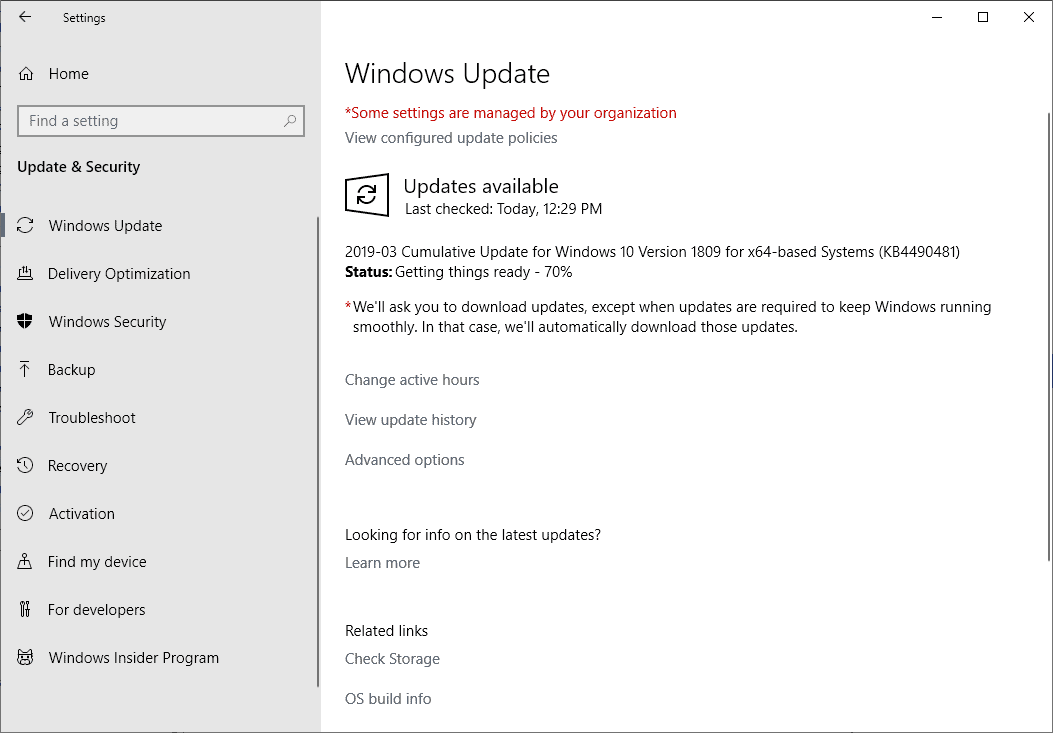The height and width of the screenshot is (733, 1053).
Task: Select the Backup icon
Action: [x=25, y=369]
